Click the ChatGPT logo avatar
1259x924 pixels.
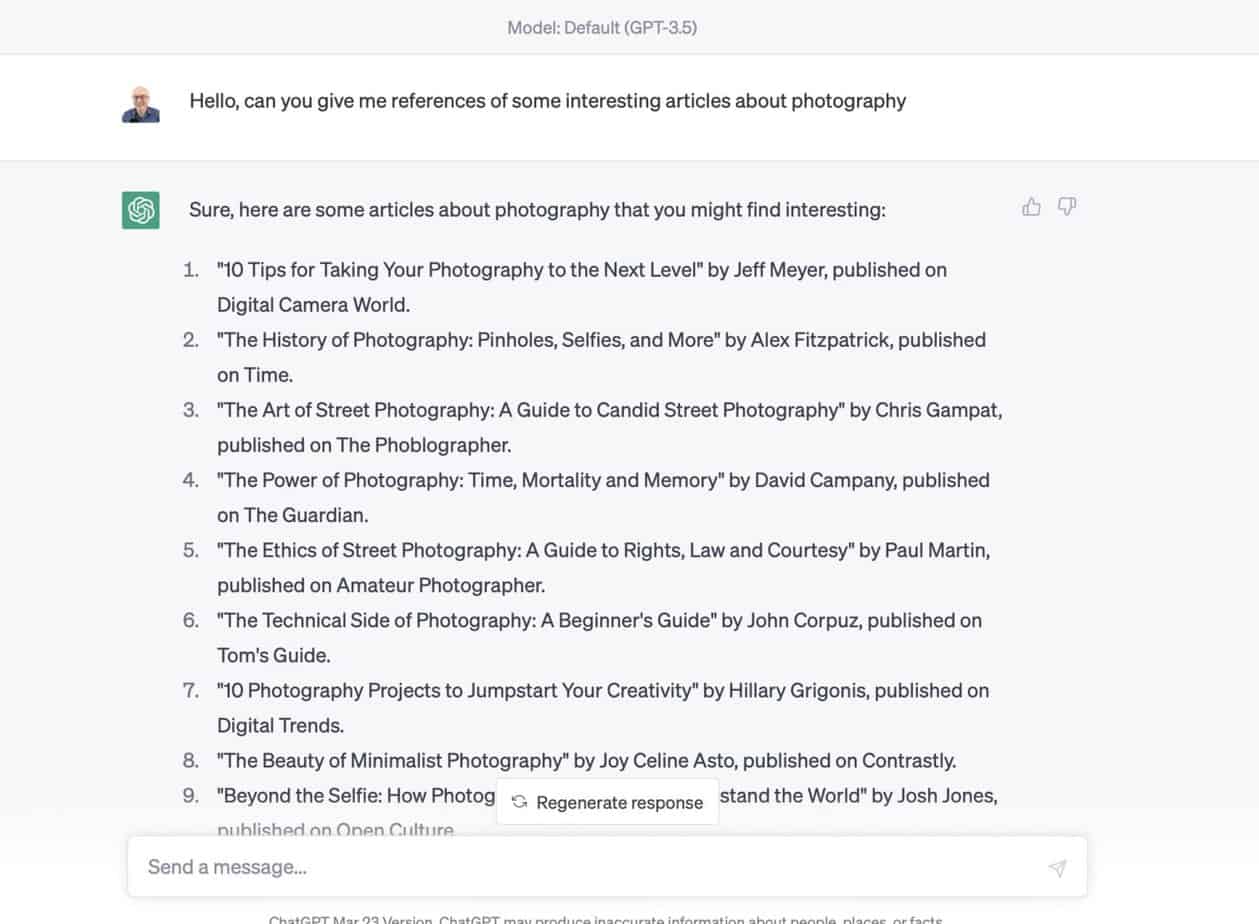pos(141,210)
